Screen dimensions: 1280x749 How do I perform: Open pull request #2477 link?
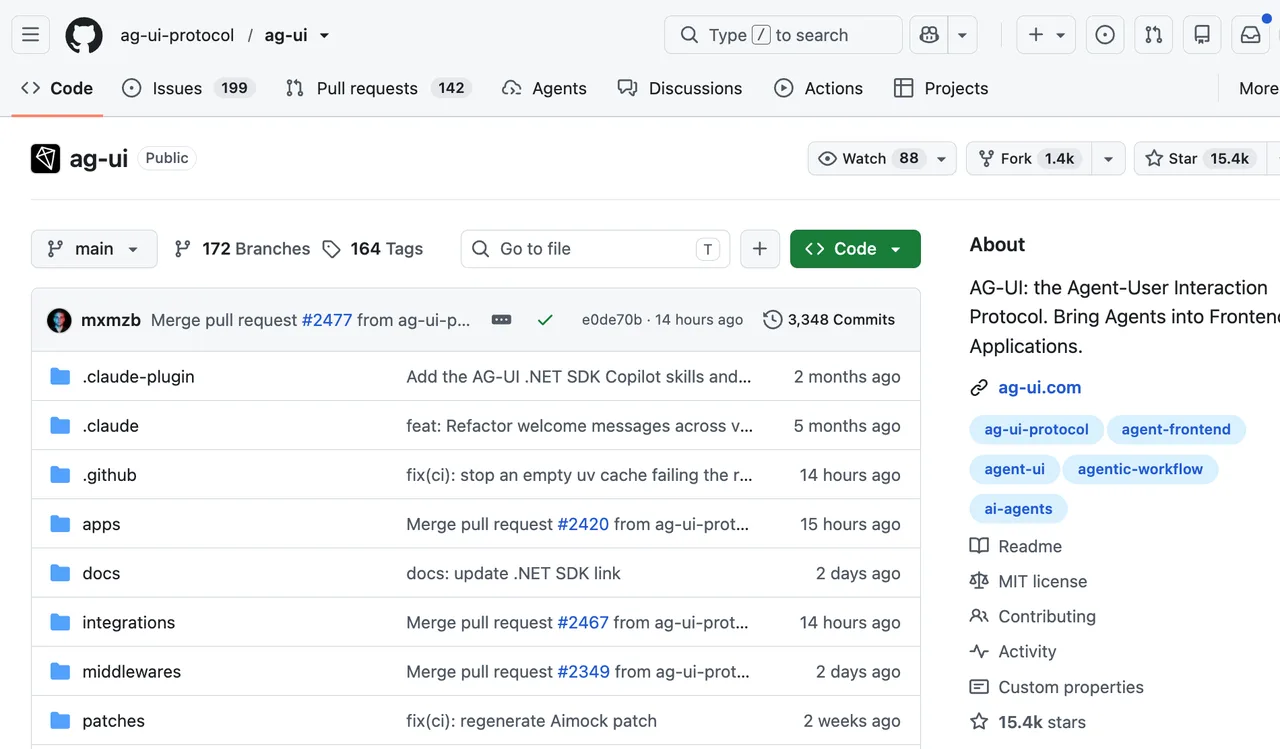click(327, 320)
